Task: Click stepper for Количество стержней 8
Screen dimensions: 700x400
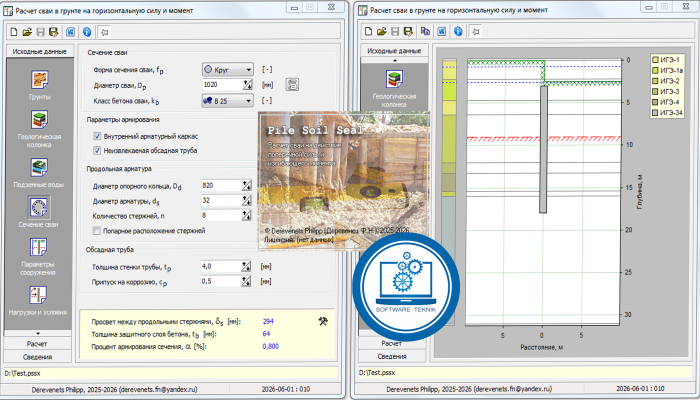Action: pos(247,216)
